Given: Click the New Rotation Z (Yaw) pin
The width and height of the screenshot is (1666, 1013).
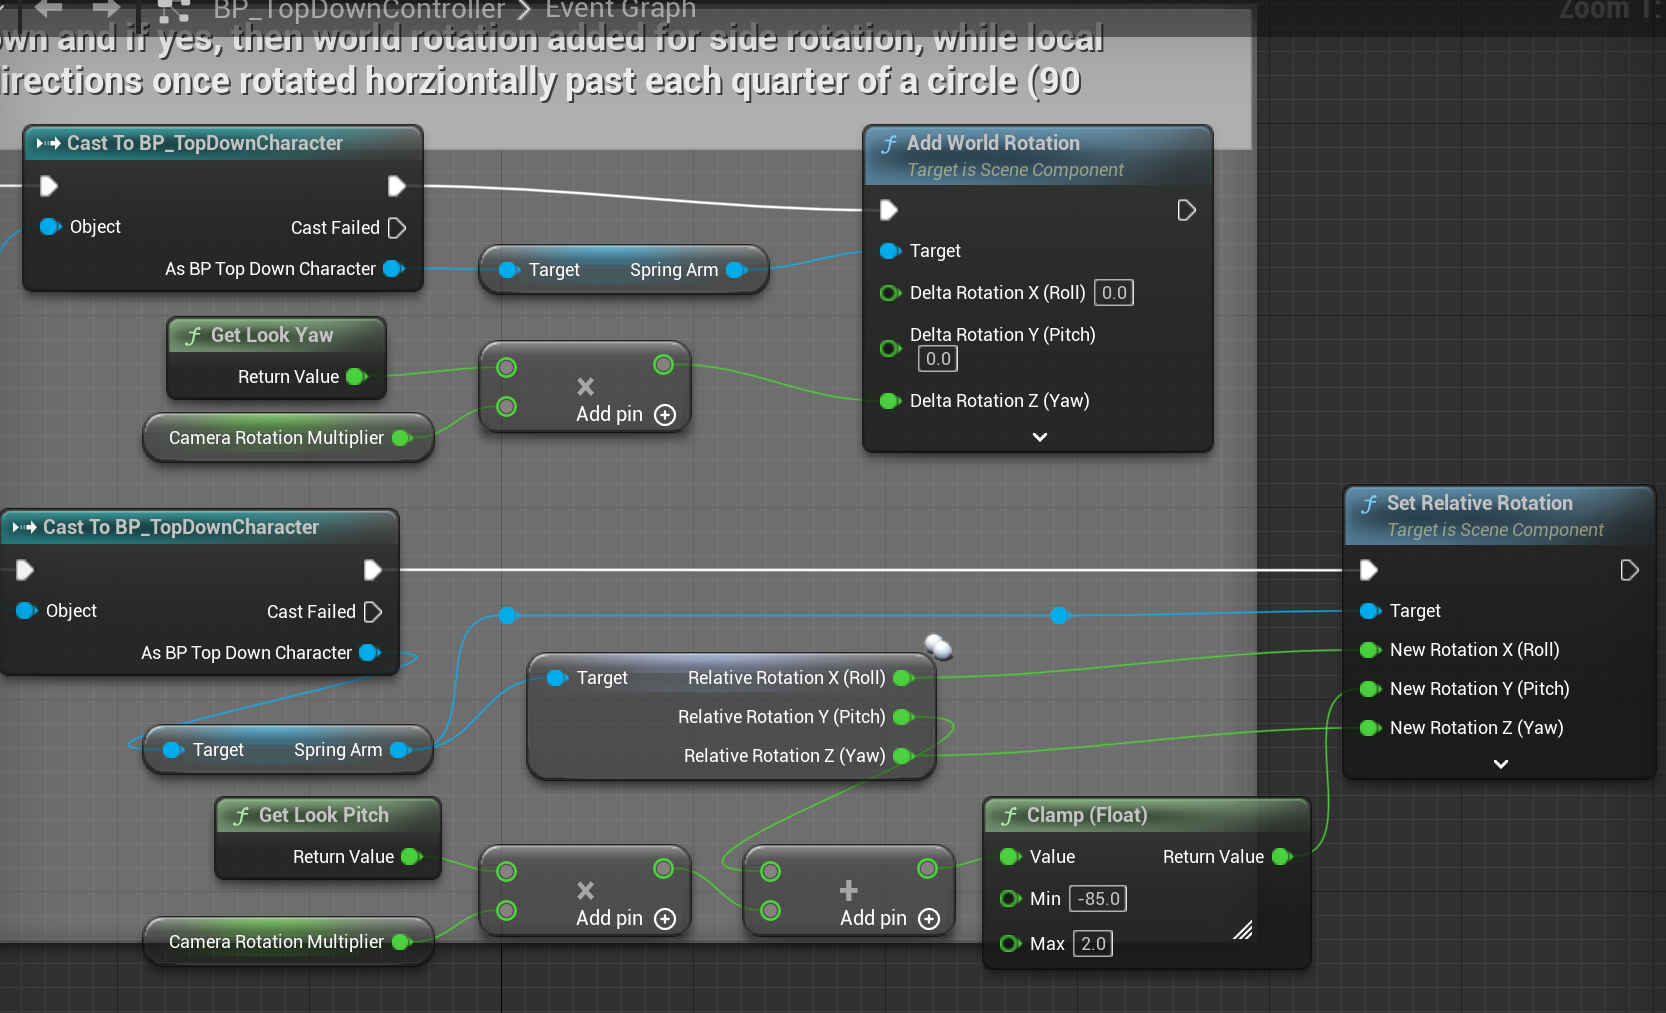Looking at the screenshot, I should click(x=1371, y=728).
